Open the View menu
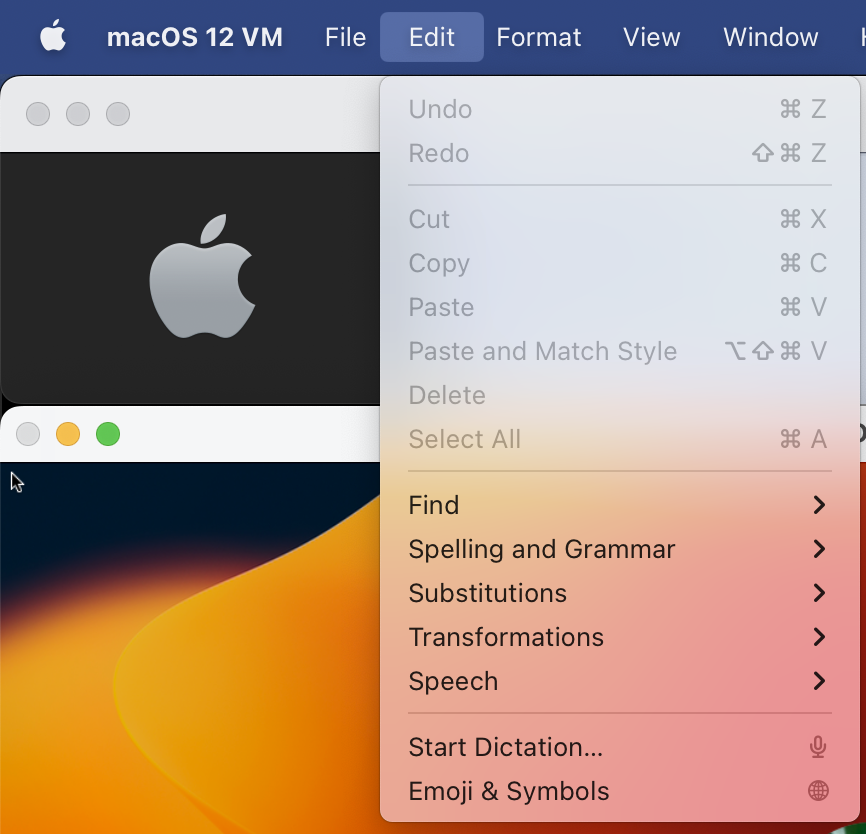Image resolution: width=866 pixels, height=834 pixels. [652, 37]
